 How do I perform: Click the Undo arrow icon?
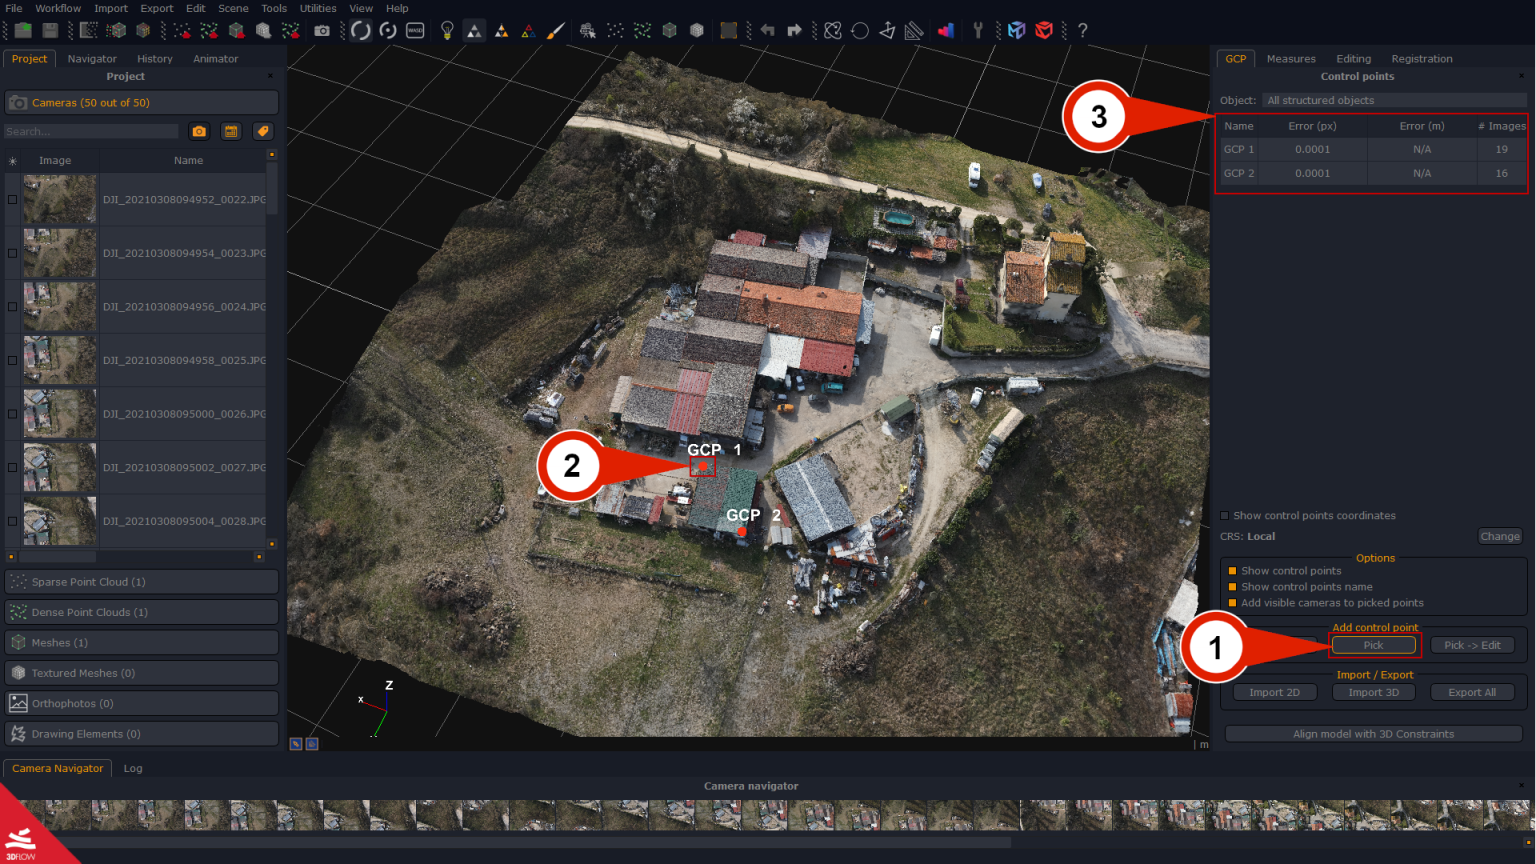pyautogui.click(x=766, y=30)
